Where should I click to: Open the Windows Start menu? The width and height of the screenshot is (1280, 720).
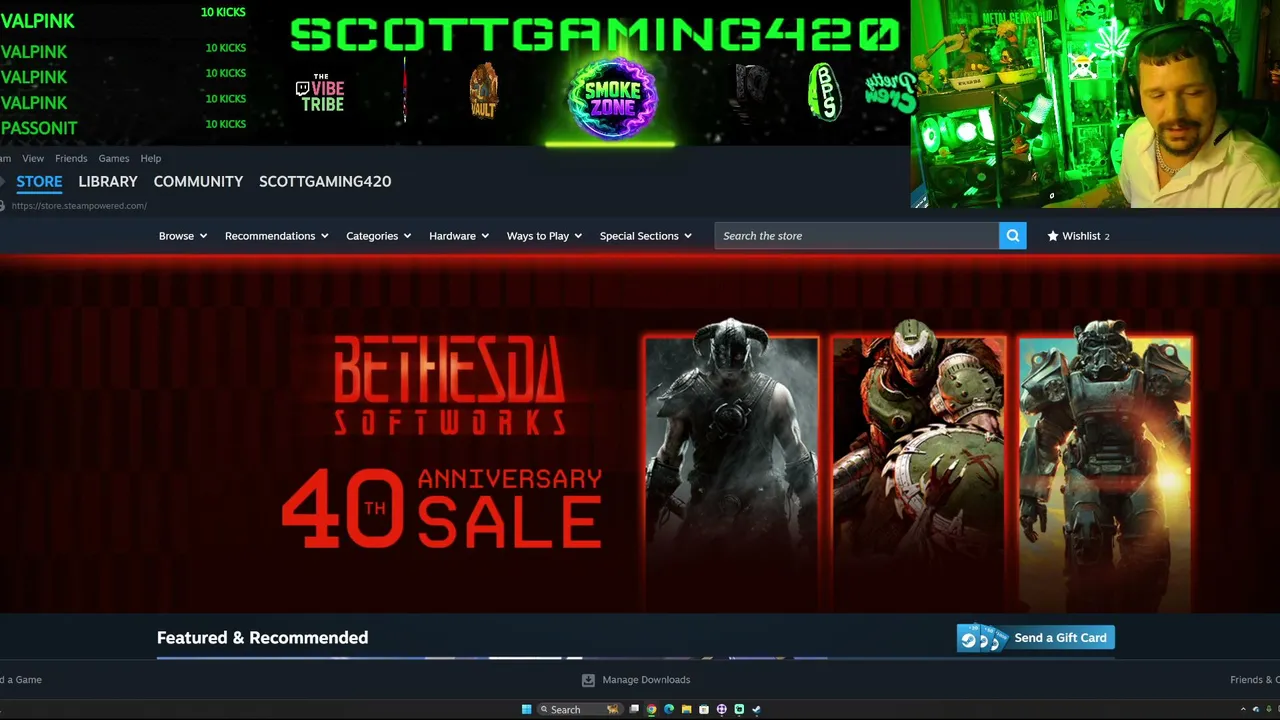pos(527,709)
